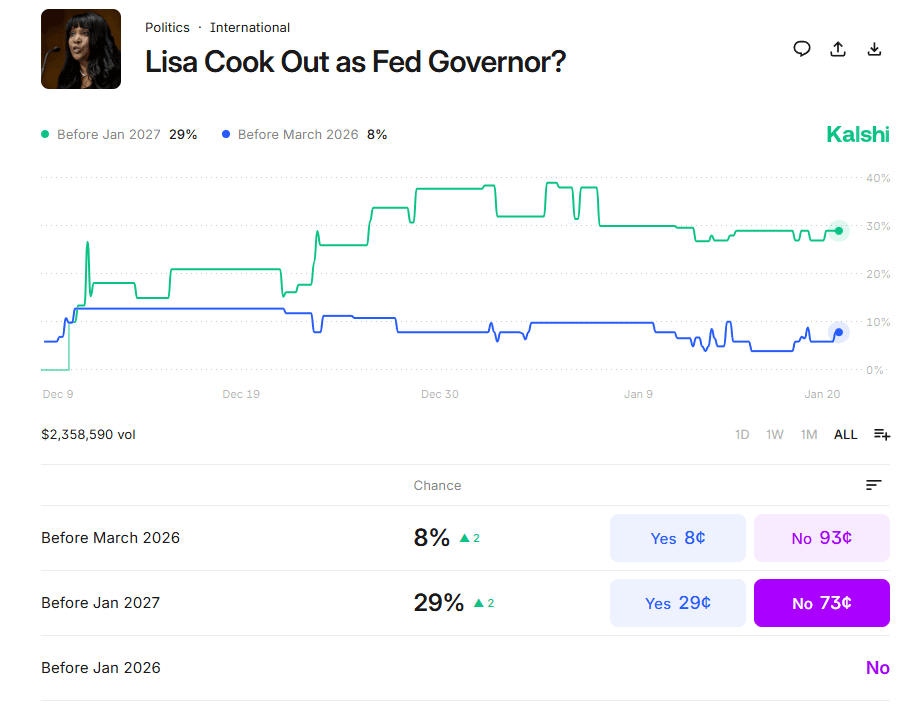Viewport: 916px width, 718px height.
Task: Buy No 73¢ for Before Jan 2027
Action: tap(821, 603)
